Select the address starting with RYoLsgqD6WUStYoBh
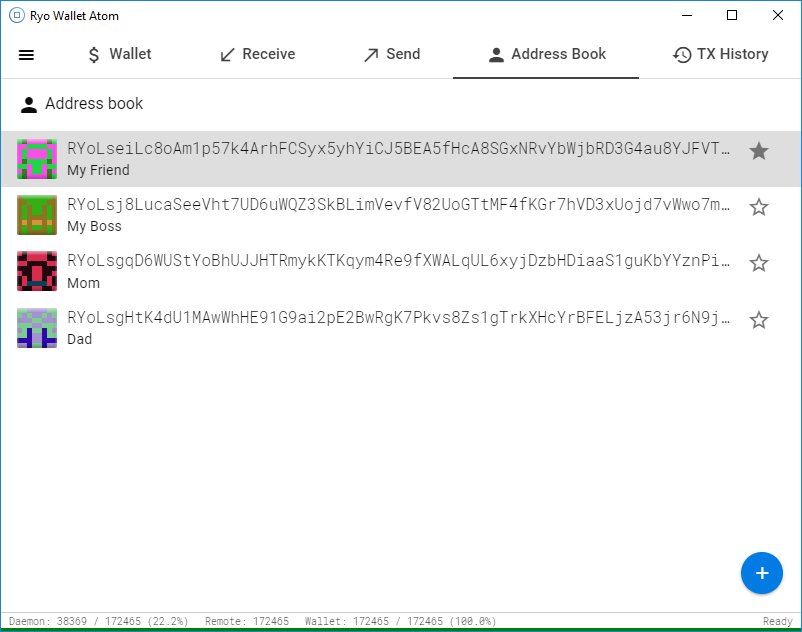 tap(399, 261)
